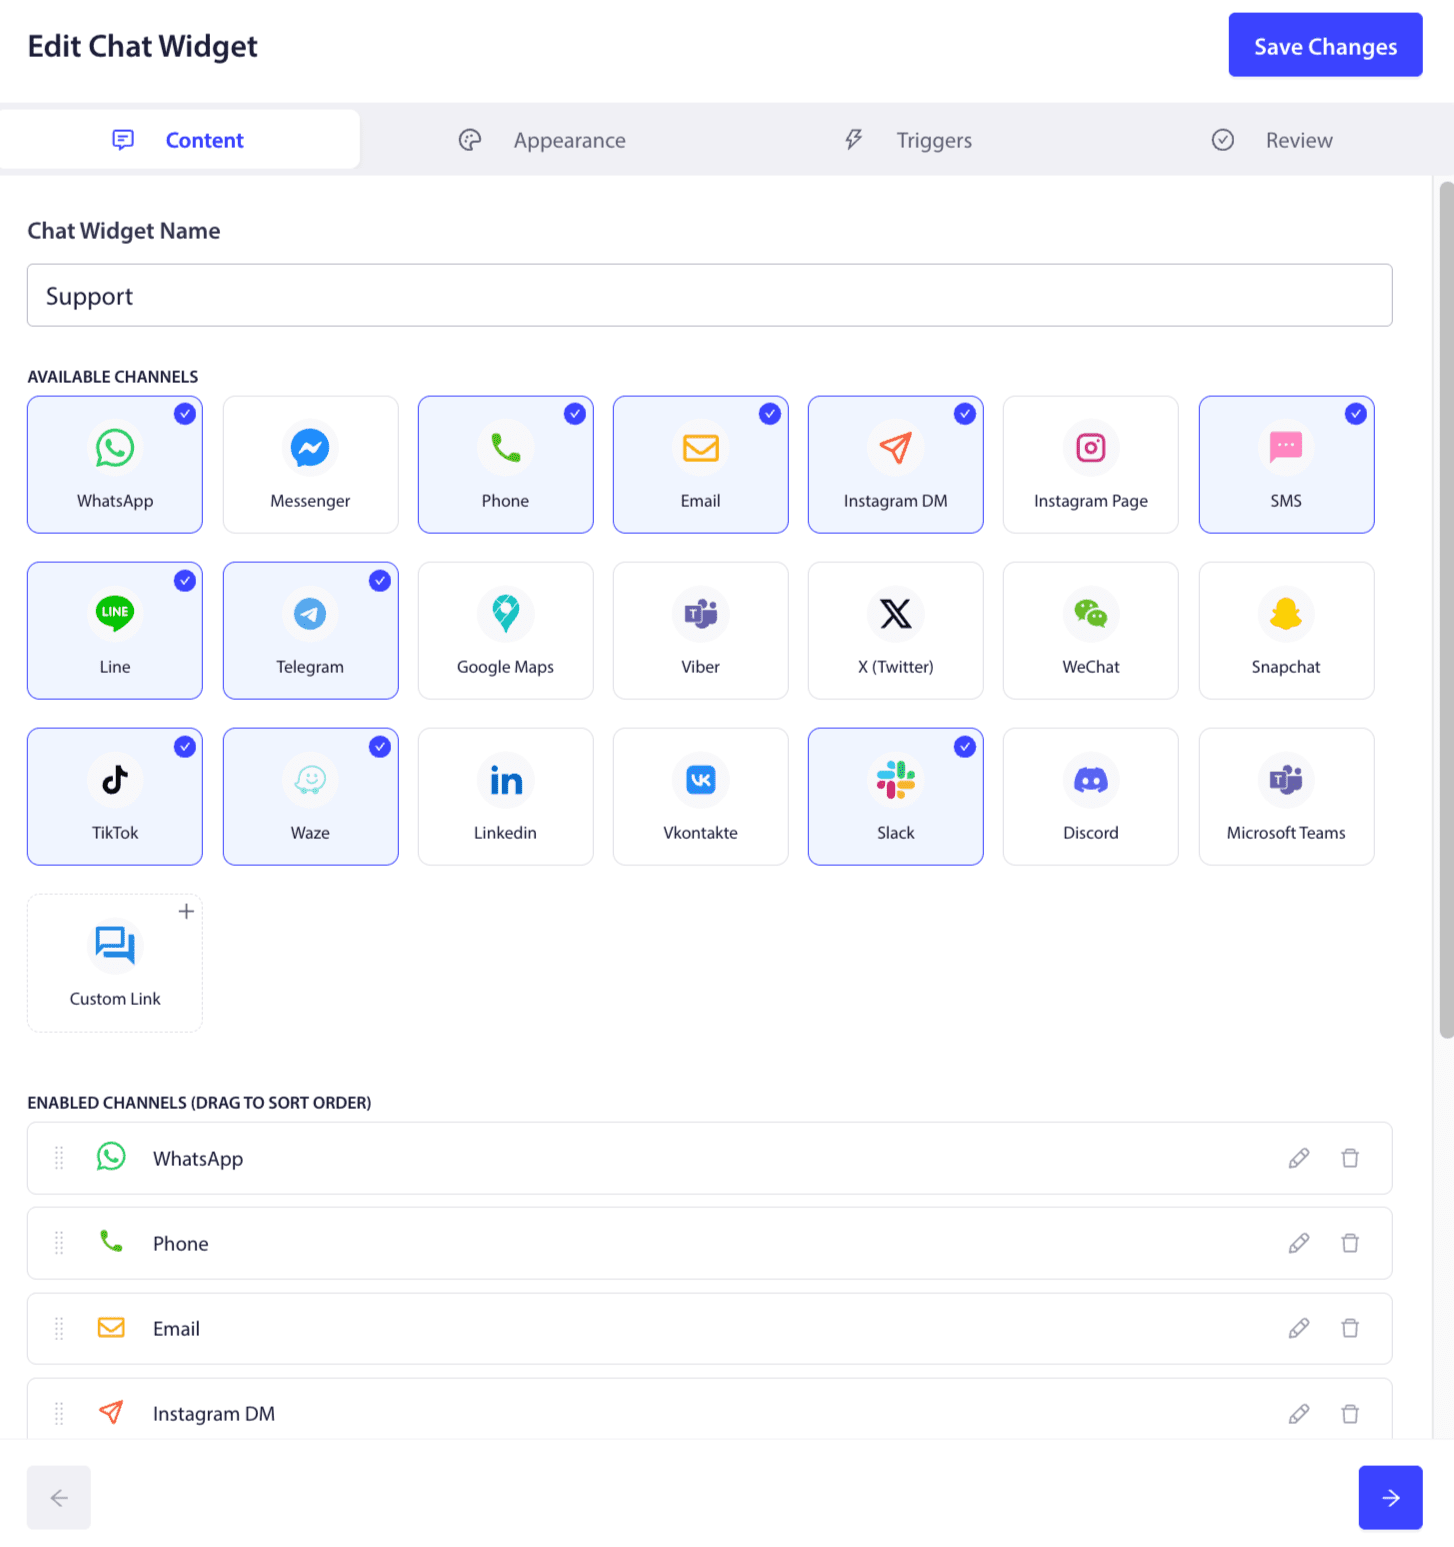The image size is (1454, 1547).
Task: Click the Snapchat channel icon
Action: coord(1286,630)
